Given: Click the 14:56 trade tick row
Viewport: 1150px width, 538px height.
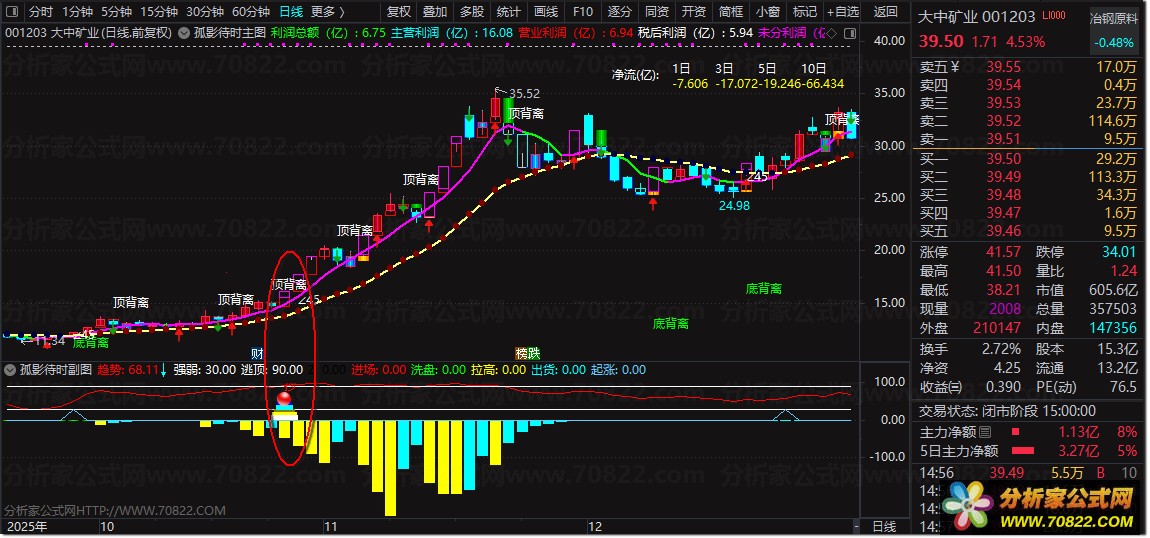Looking at the screenshot, I should (x=1028, y=473).
